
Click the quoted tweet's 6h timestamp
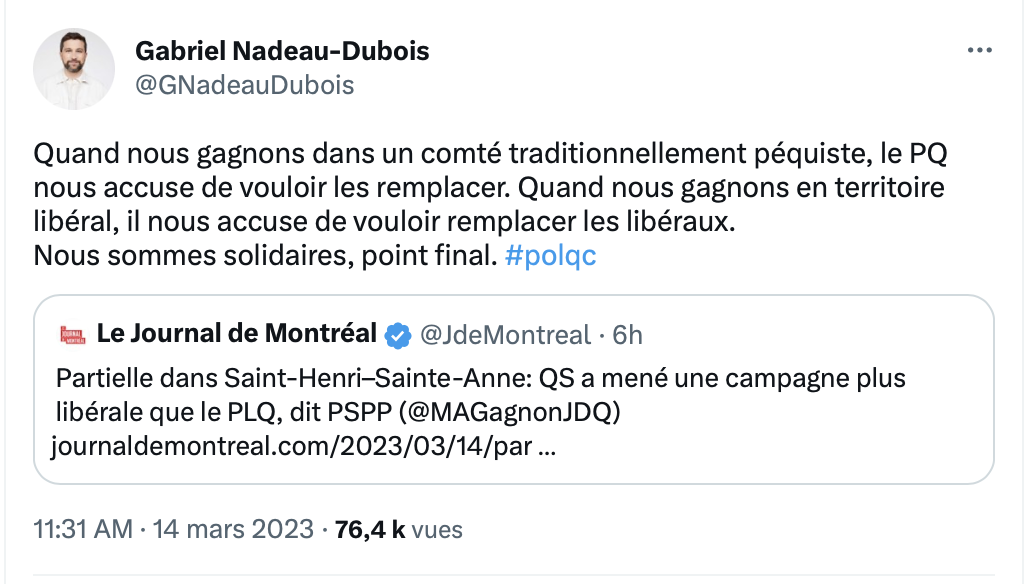pos(627,335)
